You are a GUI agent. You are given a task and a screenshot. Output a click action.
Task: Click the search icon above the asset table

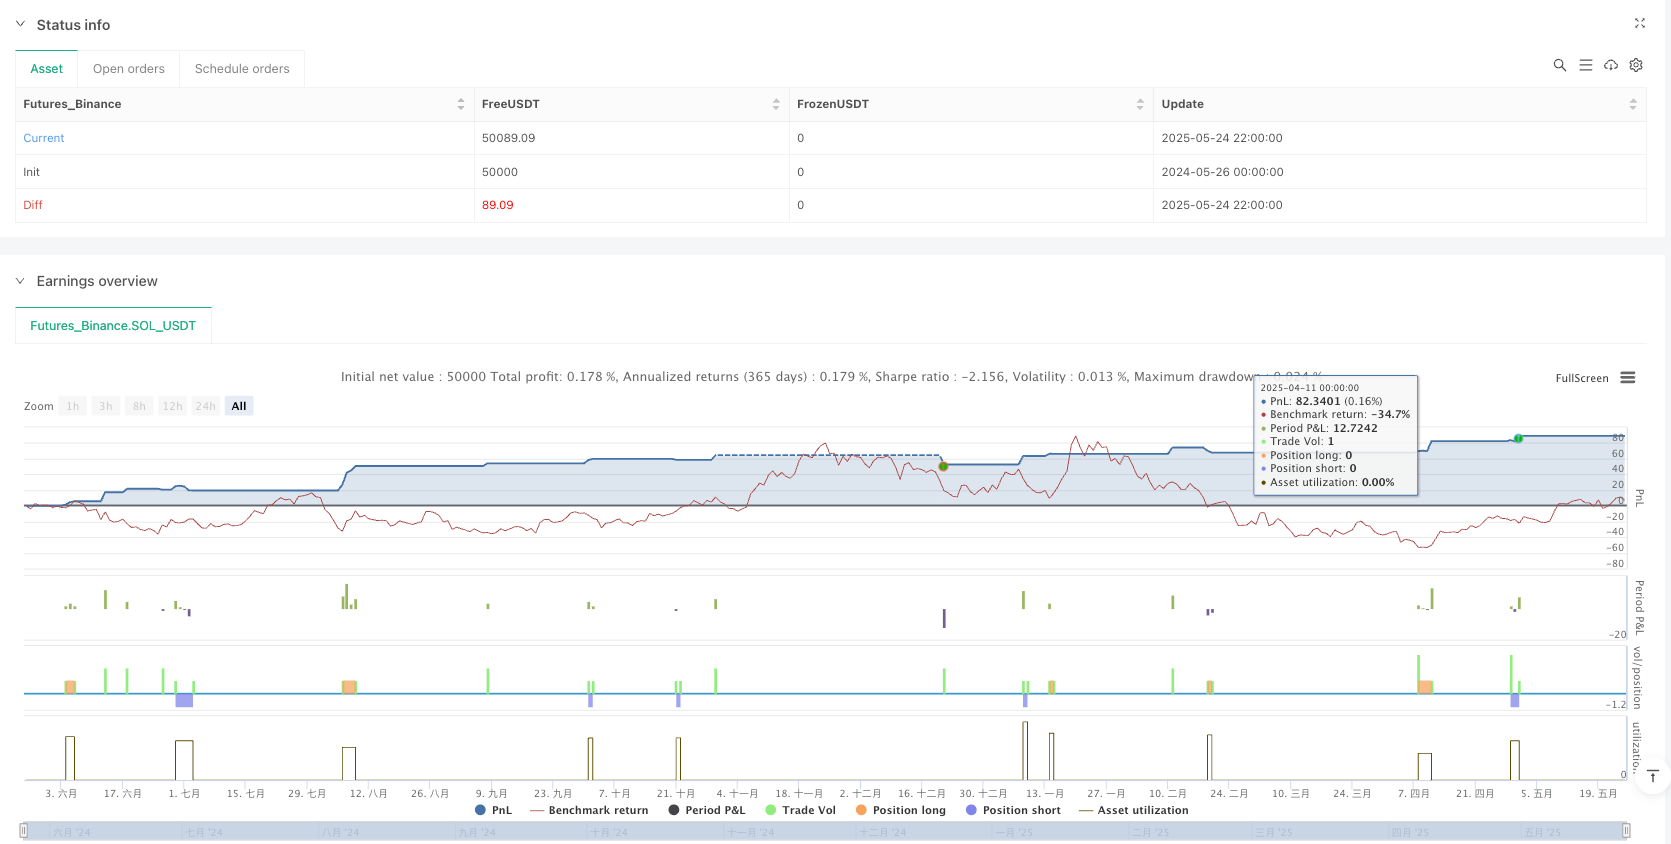1559,65
